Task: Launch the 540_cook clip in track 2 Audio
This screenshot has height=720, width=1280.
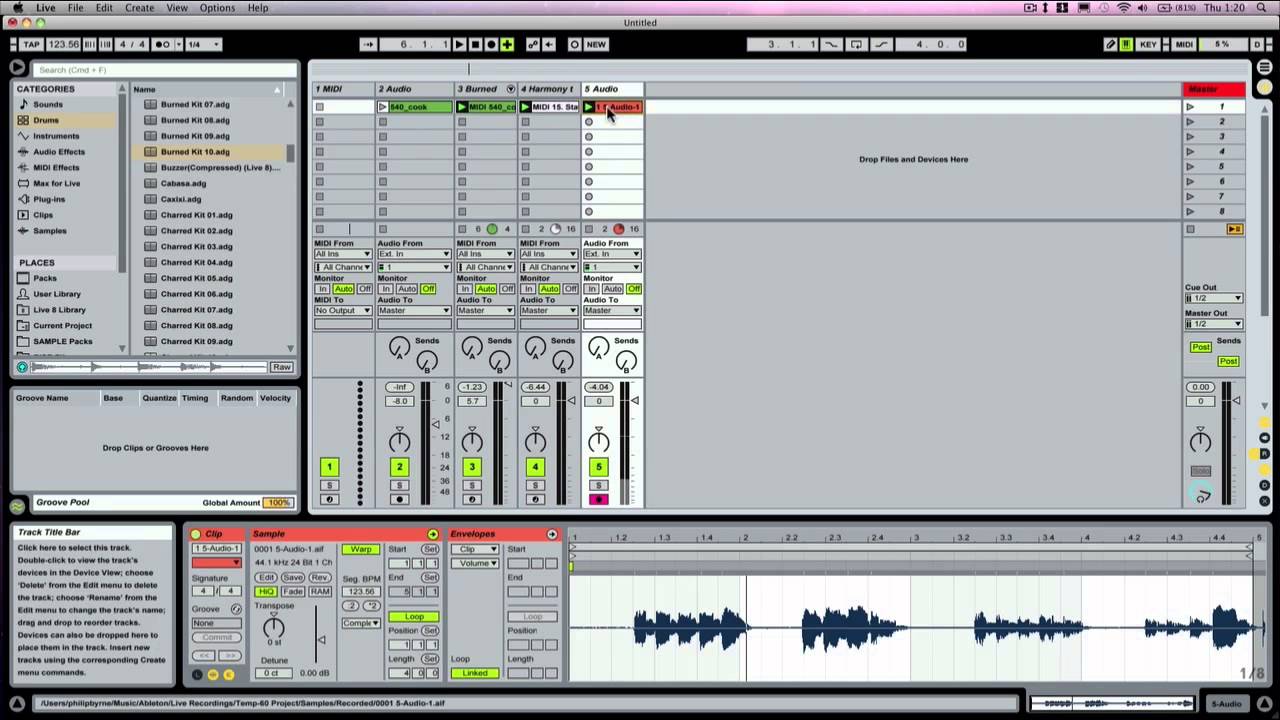Action: pyautogui.click(x=384, y=107)
